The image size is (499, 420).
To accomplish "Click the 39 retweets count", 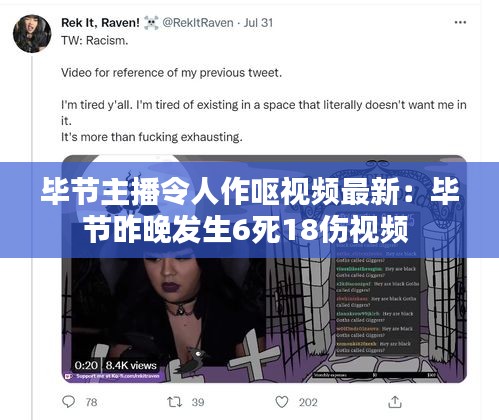I will 198,402.
